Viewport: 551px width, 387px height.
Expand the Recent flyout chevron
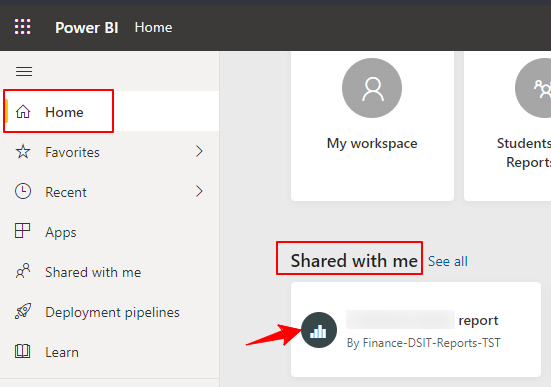click(x=199, y=192)
